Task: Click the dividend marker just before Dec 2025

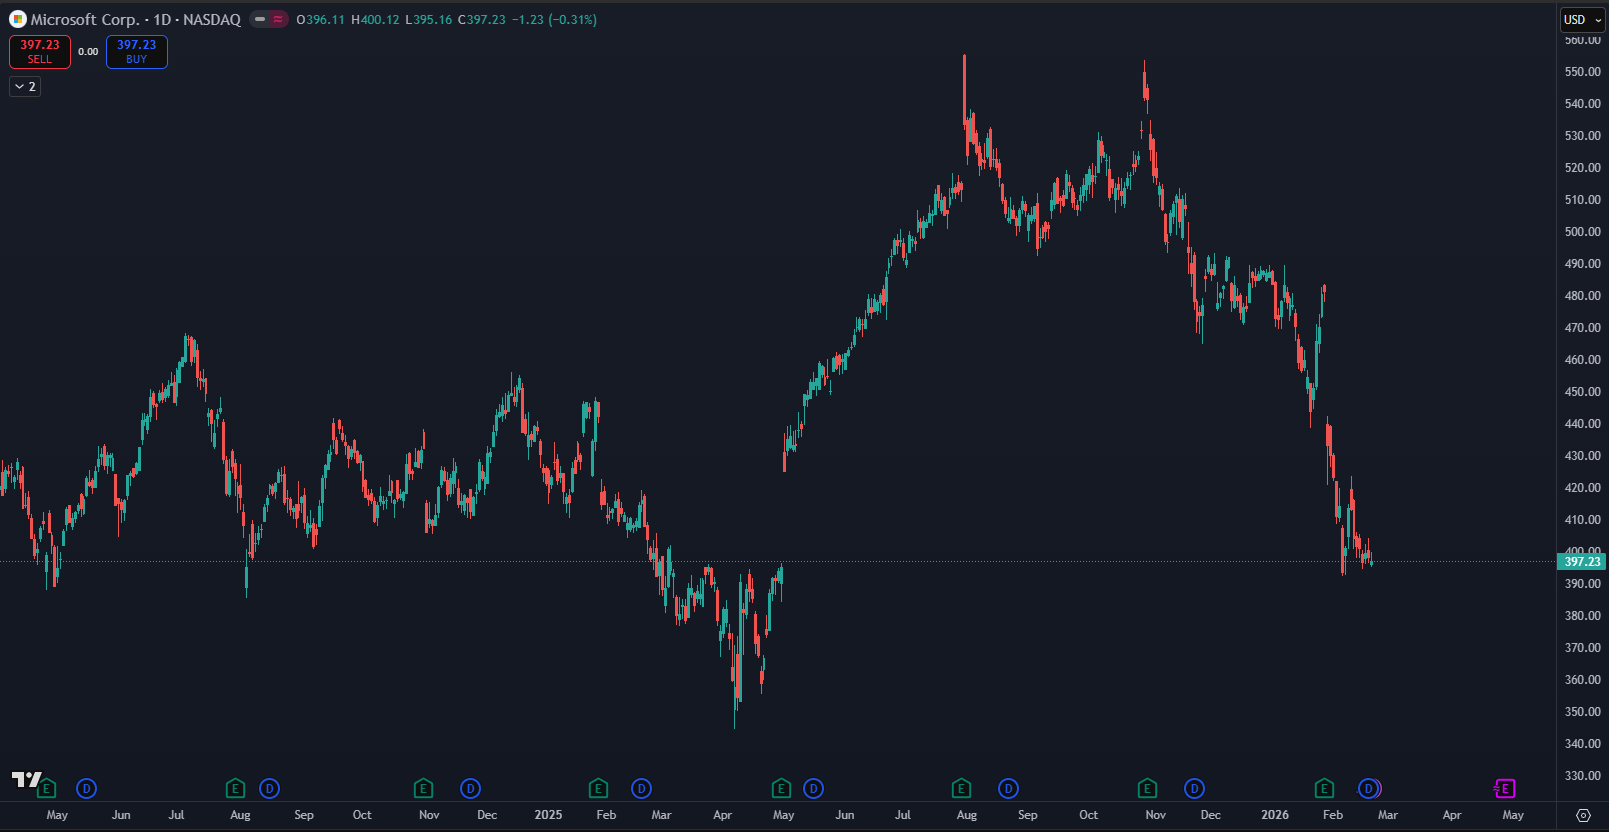Action: [1194, 789]
